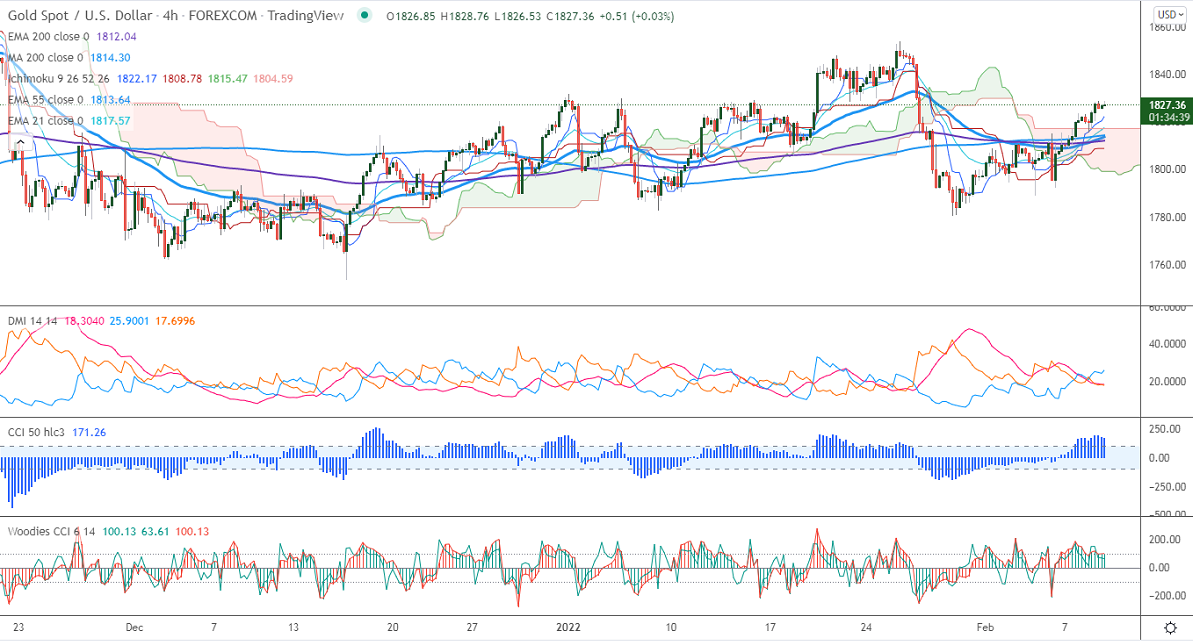Click the open value O1826.85 in header
The height and width of the screenshot is (642, 1193).
(411, 16)
